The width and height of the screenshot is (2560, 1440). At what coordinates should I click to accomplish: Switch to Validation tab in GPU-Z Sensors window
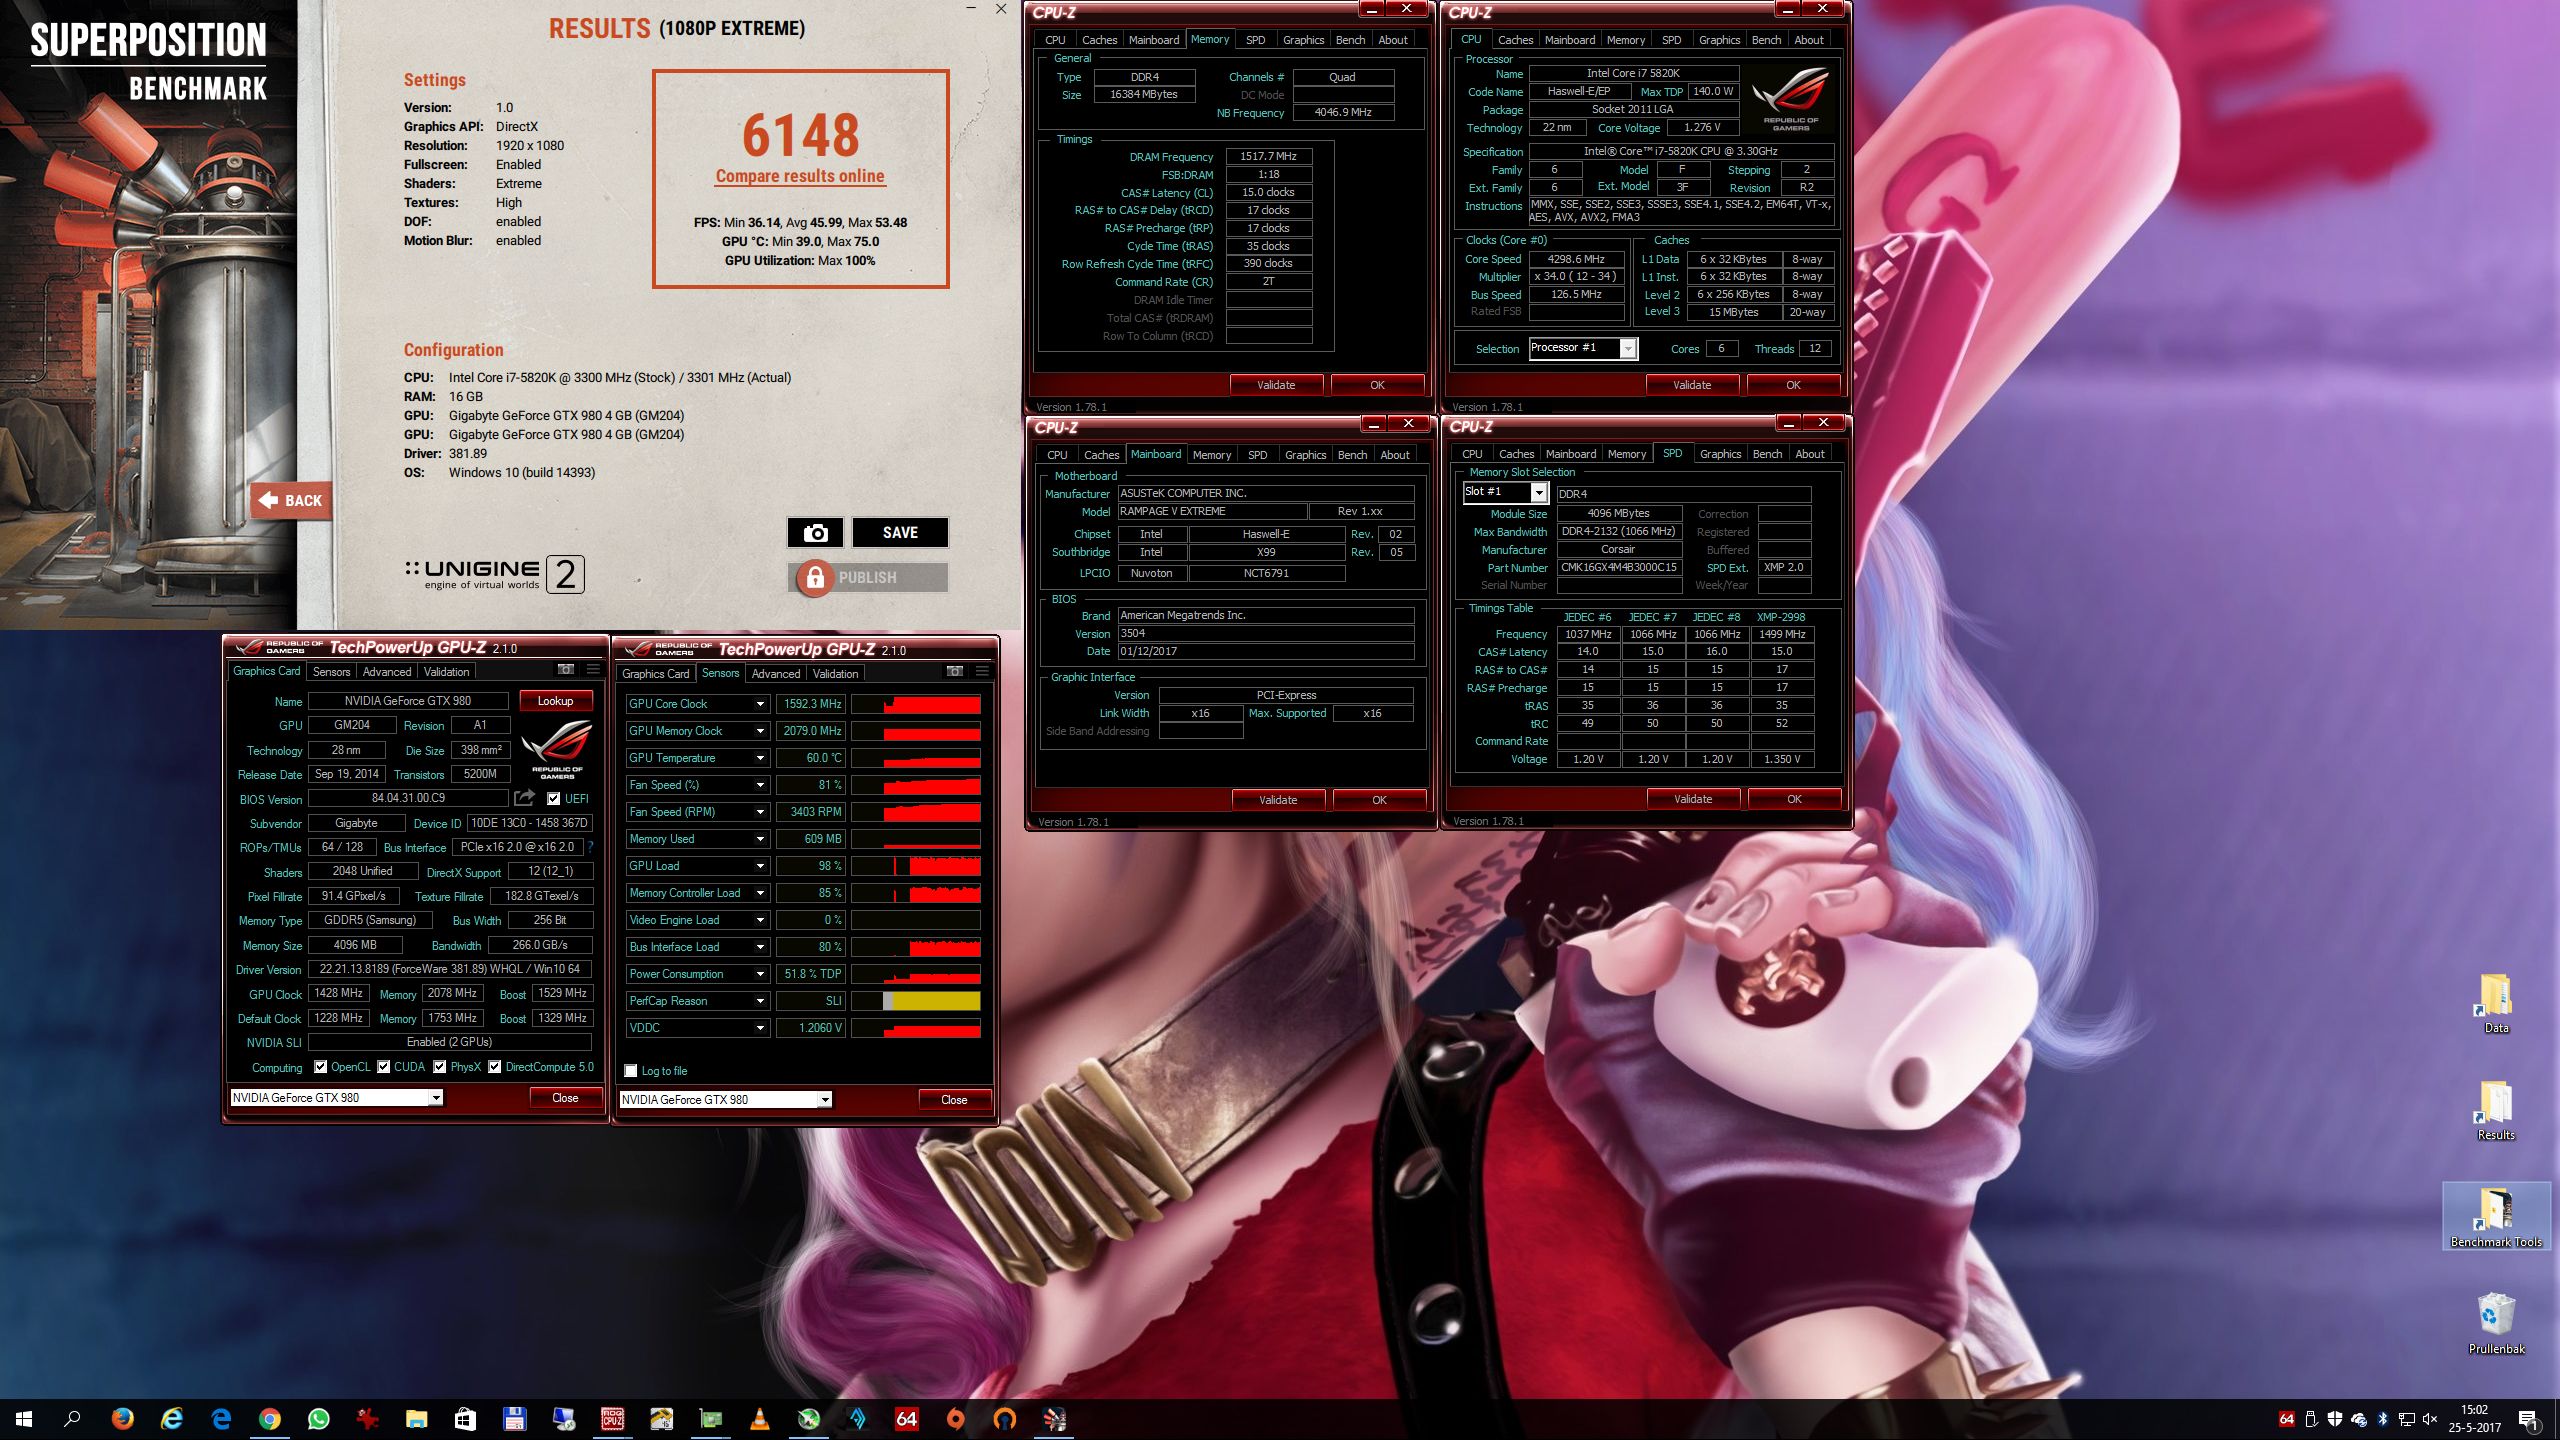[835, 674]
